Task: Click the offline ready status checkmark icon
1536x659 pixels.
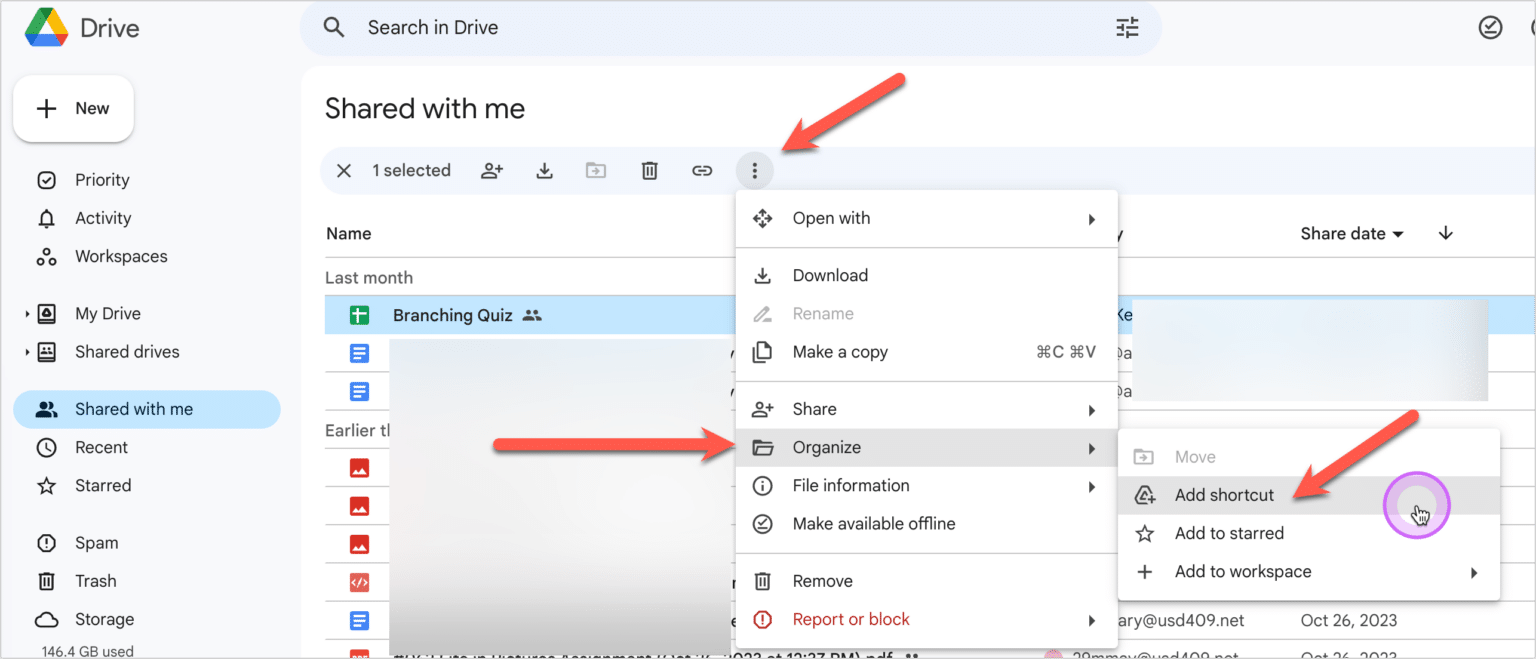Action: (x=1490, y=28)
